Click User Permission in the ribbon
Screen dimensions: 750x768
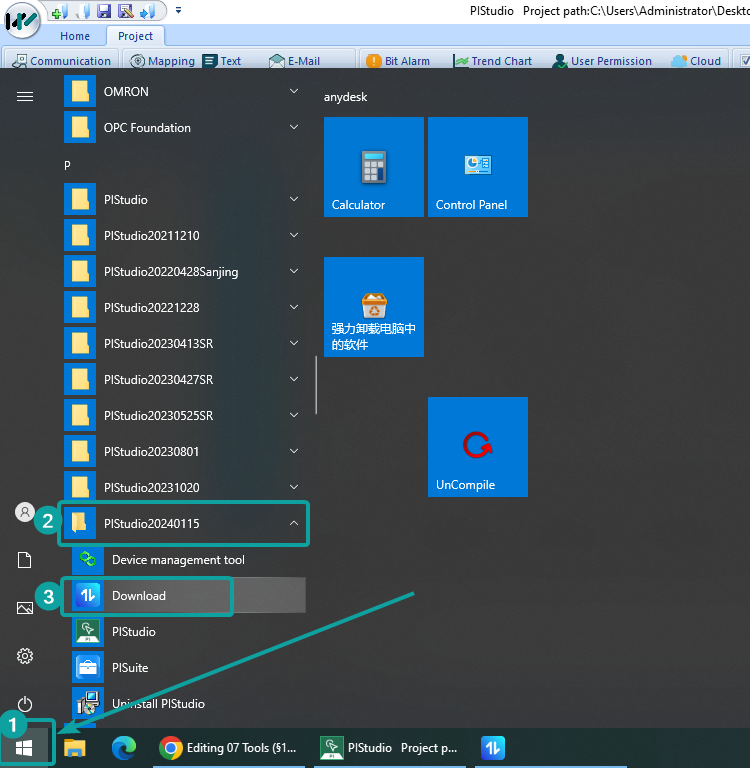pyautogui.click(x=602, y=61)
